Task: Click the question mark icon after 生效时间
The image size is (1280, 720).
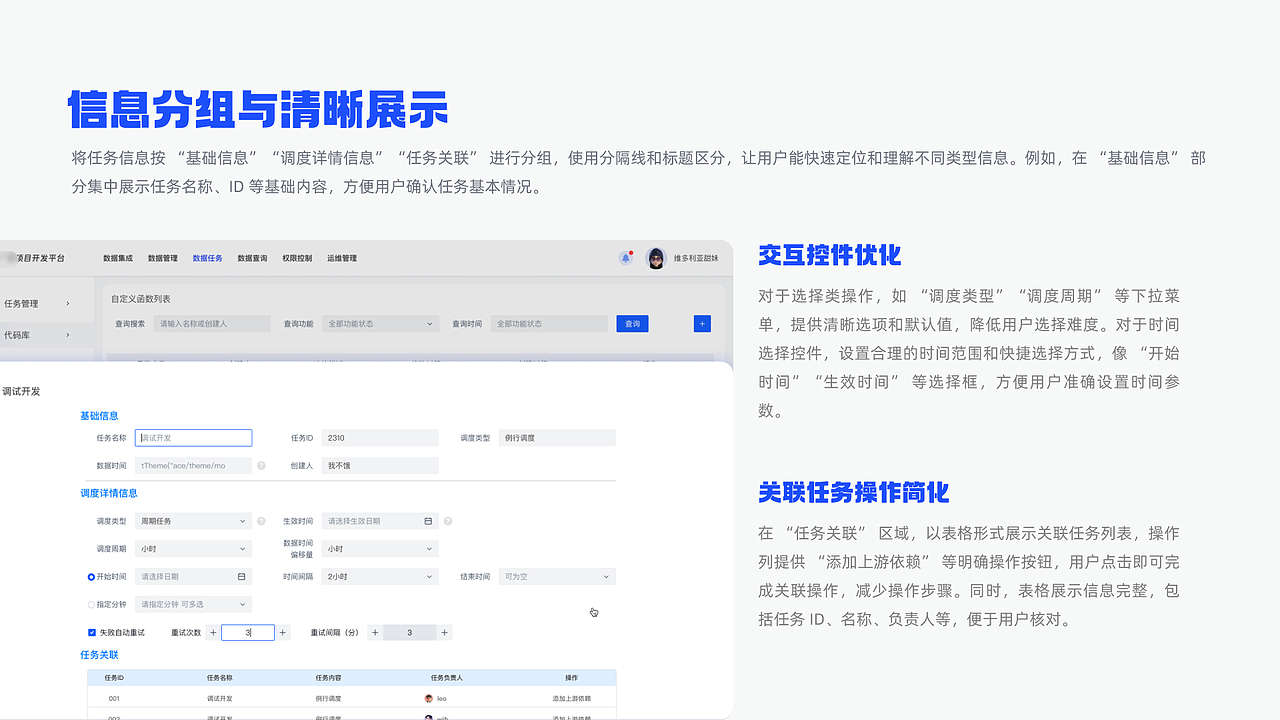Action: click(x=450, y=521)
